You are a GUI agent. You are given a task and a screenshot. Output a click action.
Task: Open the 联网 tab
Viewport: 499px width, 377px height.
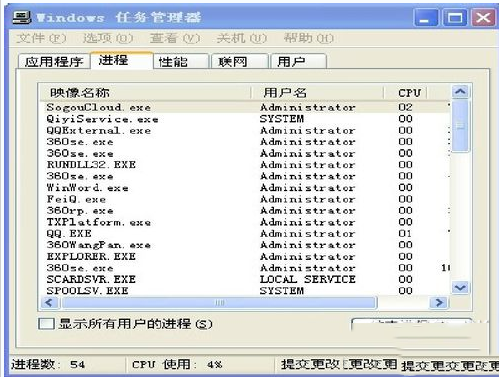point(240,61)
